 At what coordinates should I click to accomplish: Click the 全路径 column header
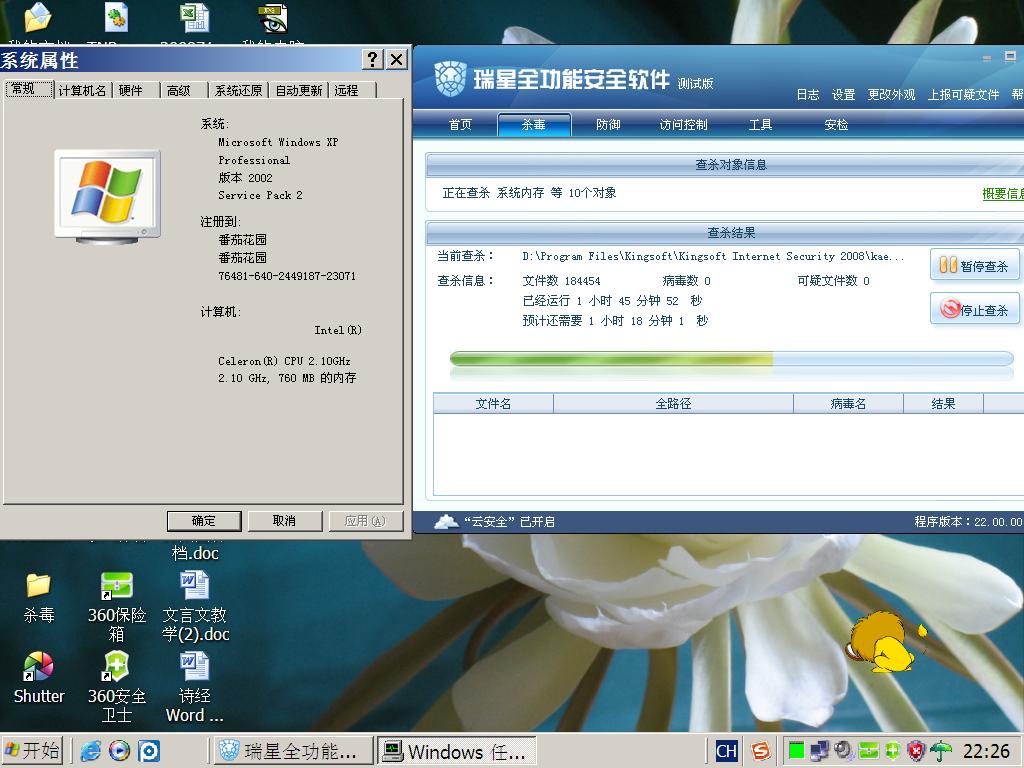click(x=673, y=404)
